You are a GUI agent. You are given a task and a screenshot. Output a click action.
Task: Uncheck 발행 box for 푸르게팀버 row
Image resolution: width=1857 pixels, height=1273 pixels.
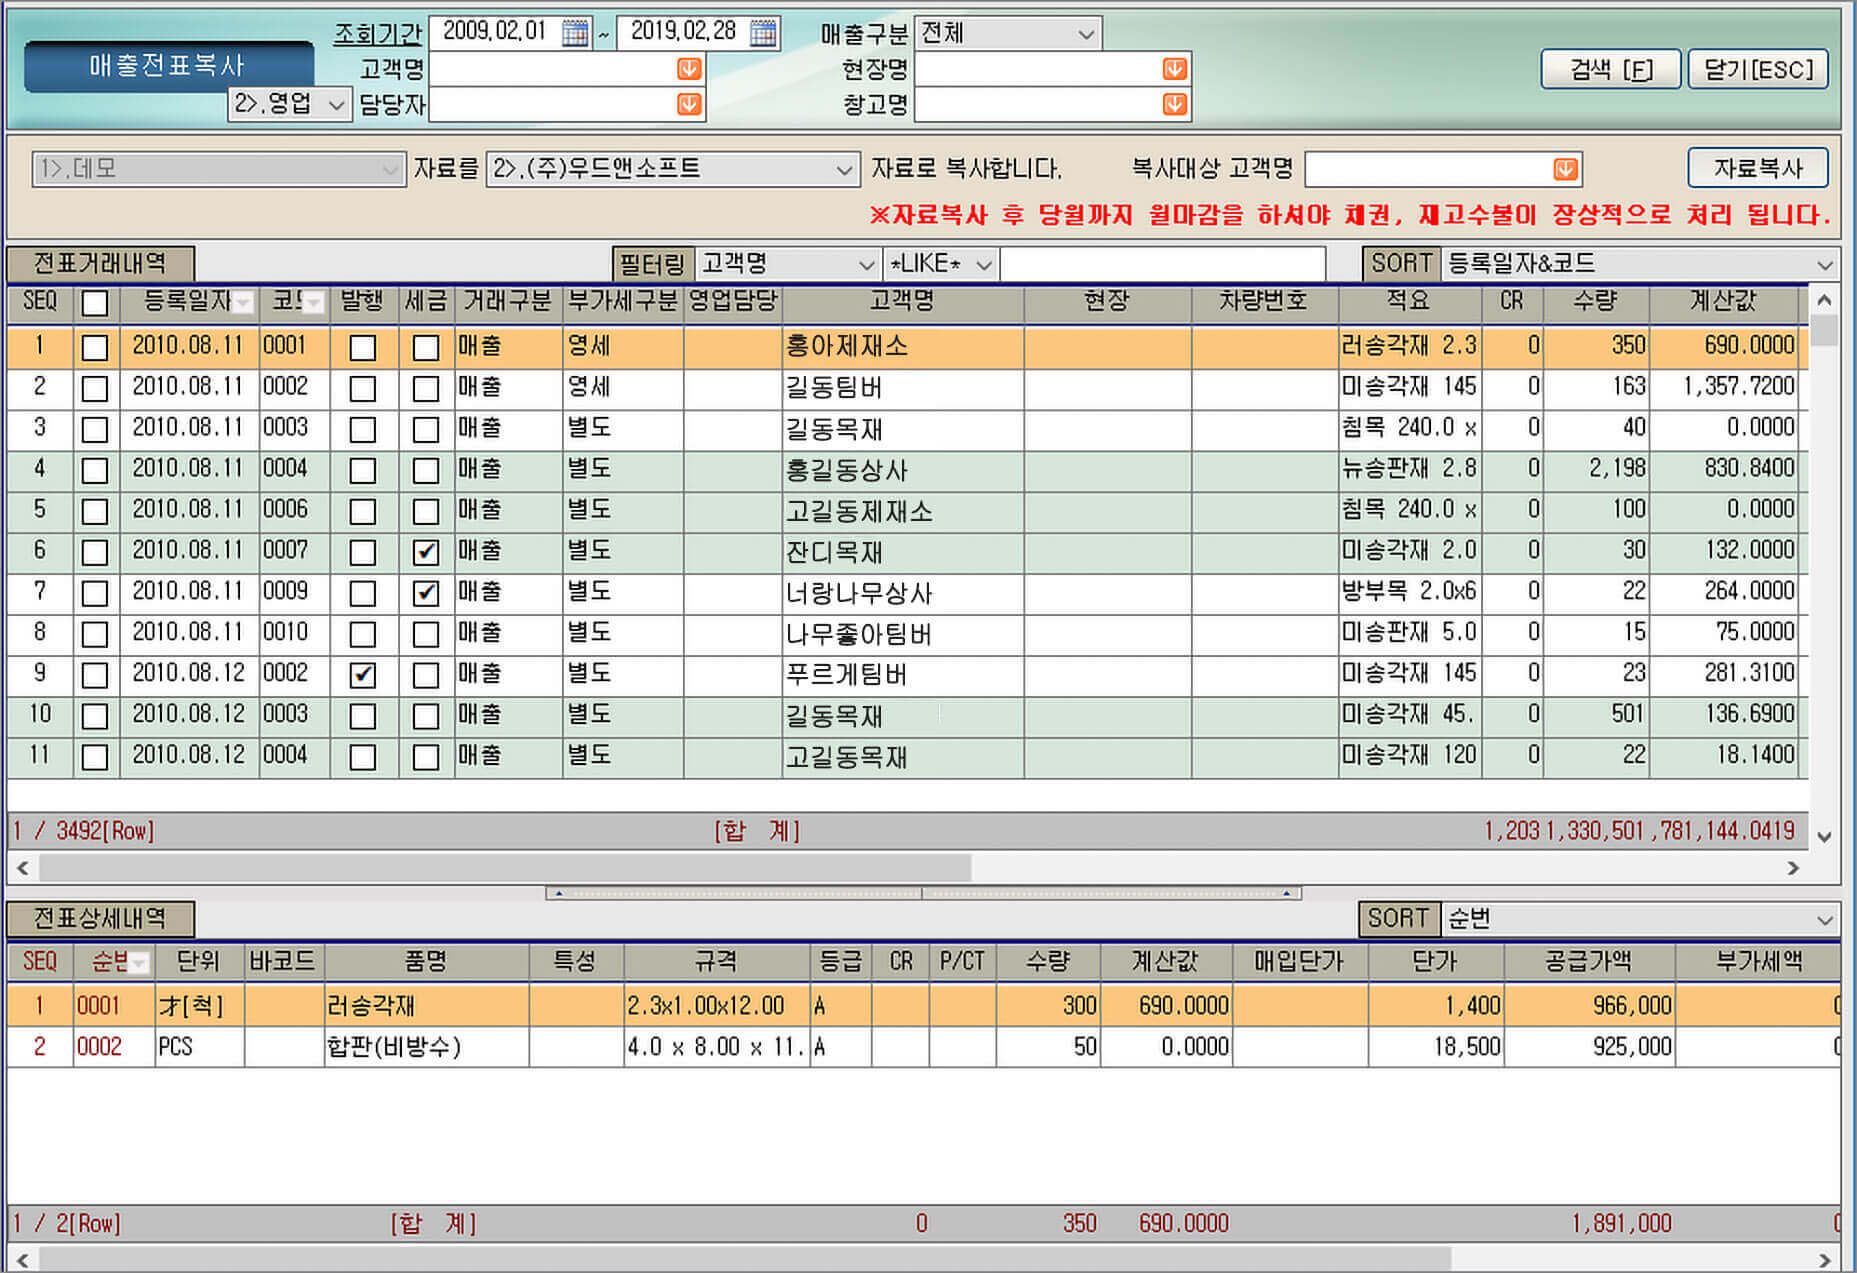[363, 675]
